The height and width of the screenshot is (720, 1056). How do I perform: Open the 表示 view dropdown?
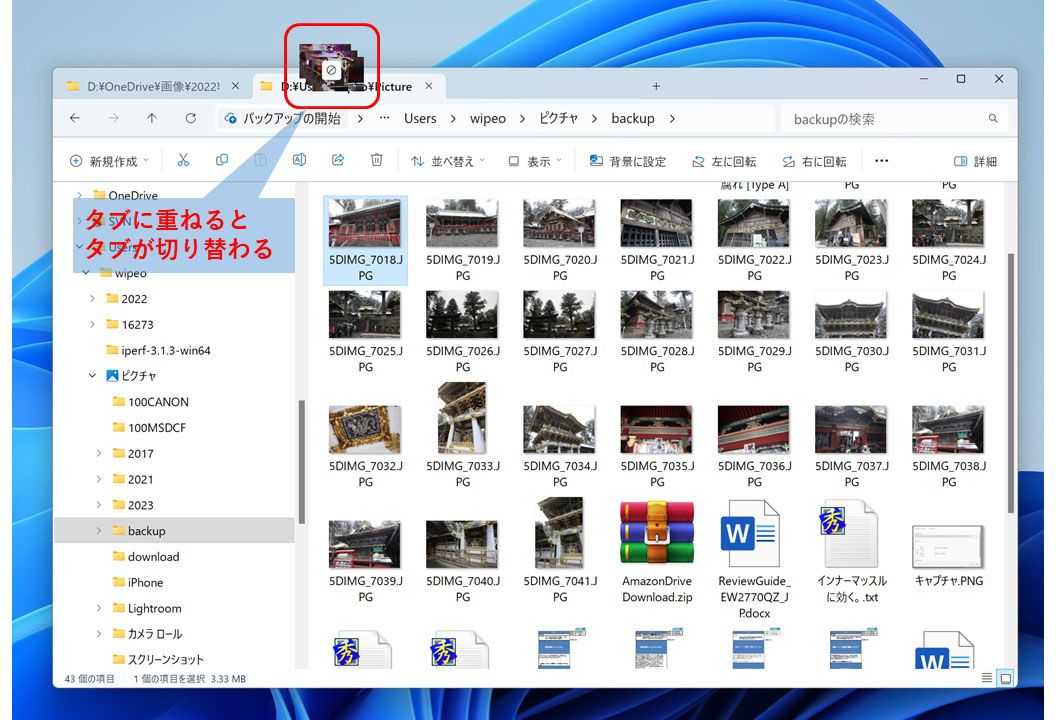click(535, 161)
